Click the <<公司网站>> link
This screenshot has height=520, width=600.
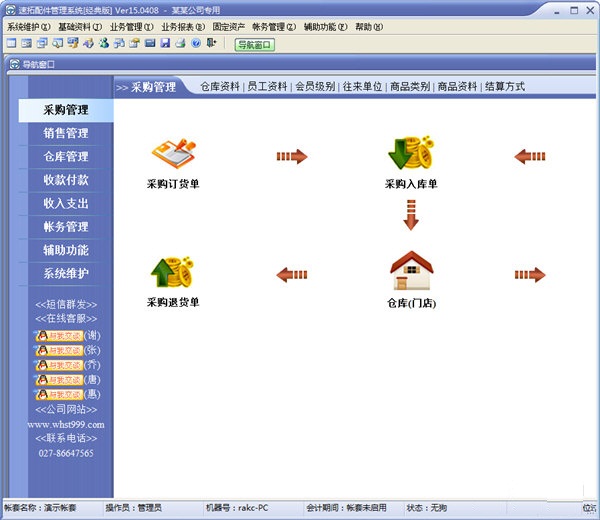click(x=66, y=409)
